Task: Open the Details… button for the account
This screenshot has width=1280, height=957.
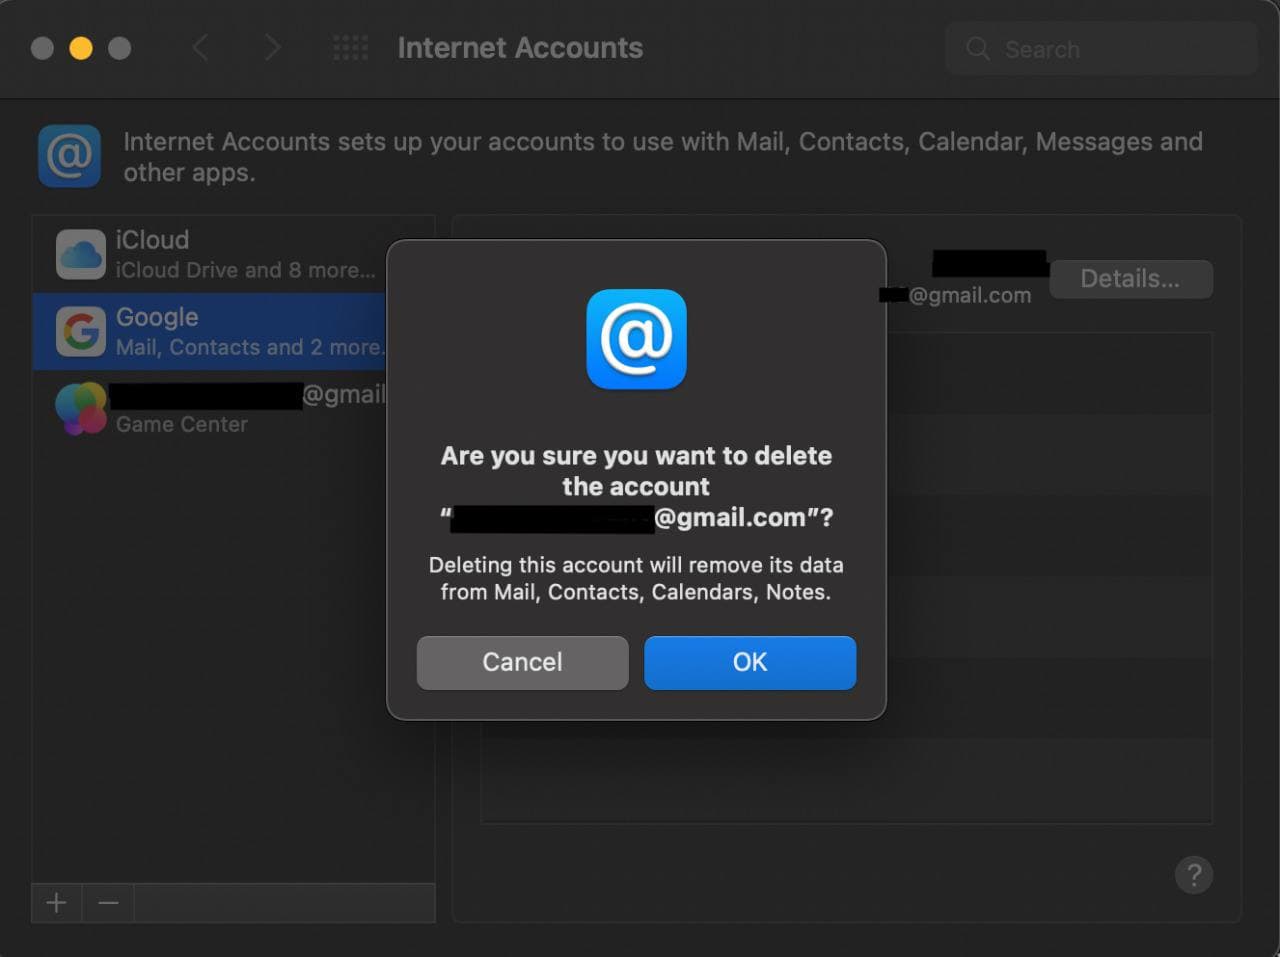Action: point(1131,279)
